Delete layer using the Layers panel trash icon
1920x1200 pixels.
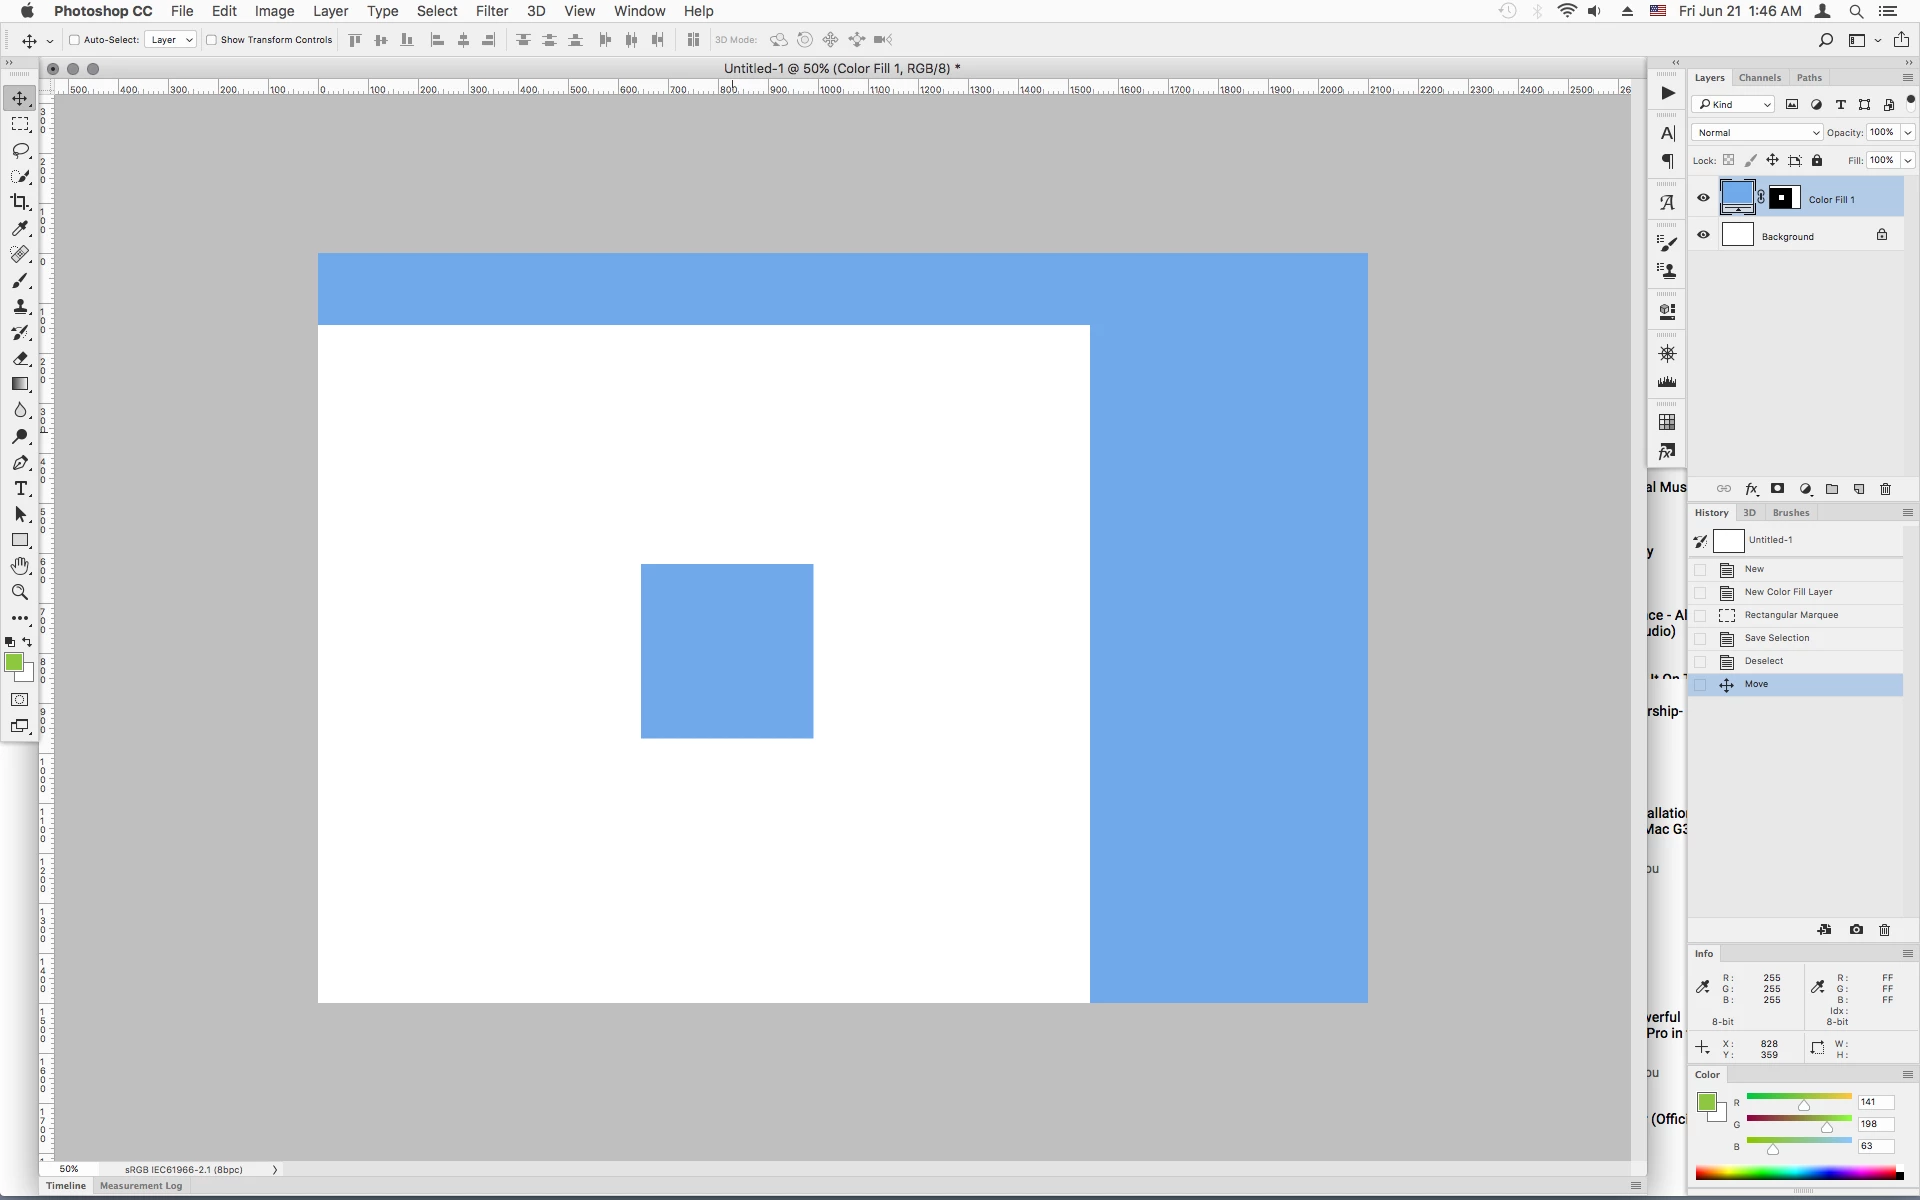click(x=1885, y=489)
